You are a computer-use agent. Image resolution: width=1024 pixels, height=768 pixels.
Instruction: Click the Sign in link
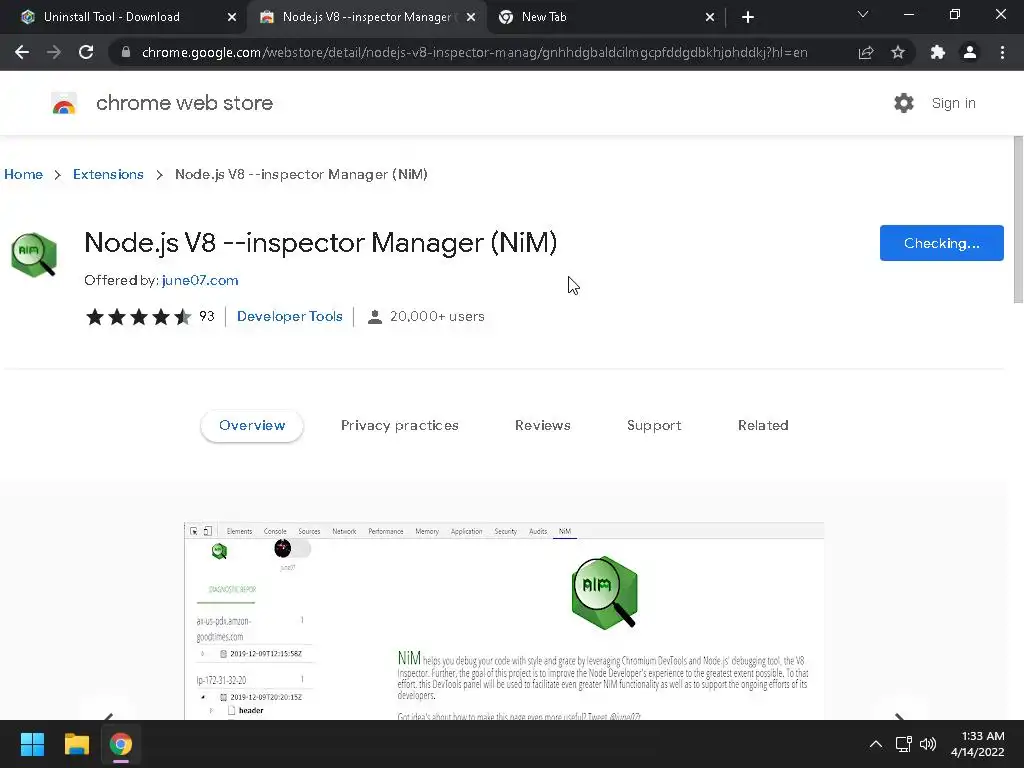[x=953, y=103]
